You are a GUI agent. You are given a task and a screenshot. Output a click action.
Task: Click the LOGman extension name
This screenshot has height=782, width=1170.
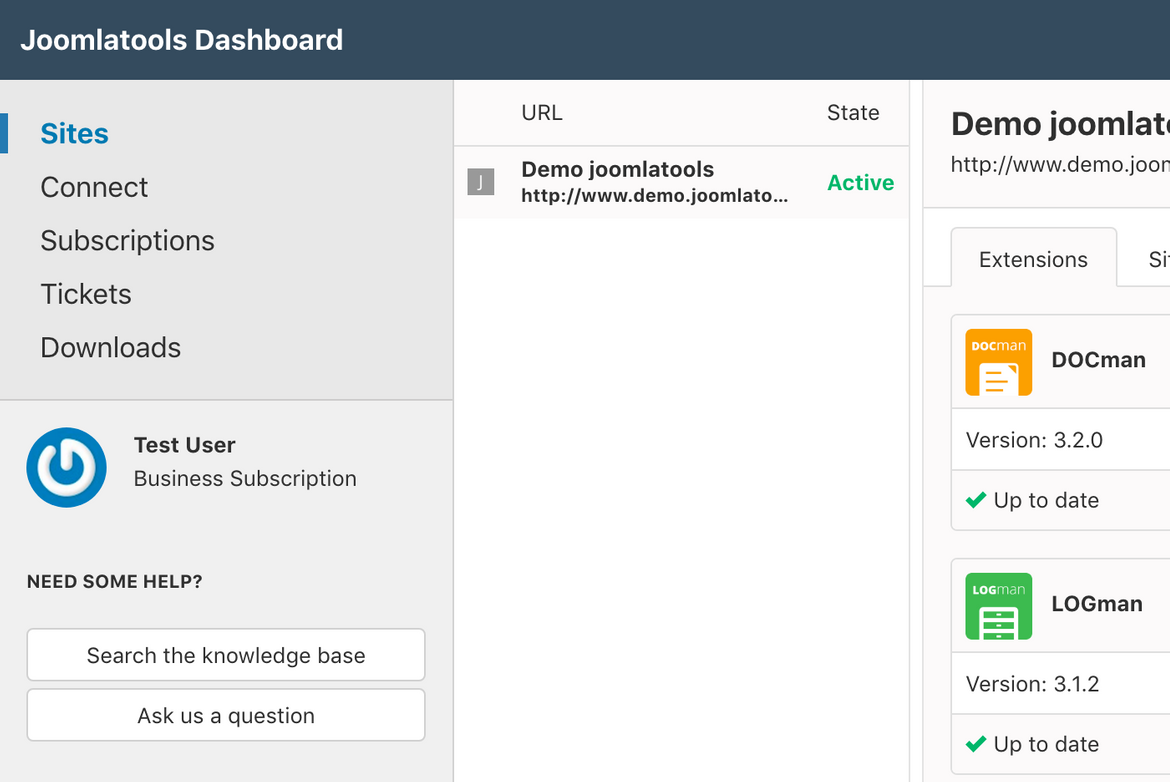tap(1097, 604)
